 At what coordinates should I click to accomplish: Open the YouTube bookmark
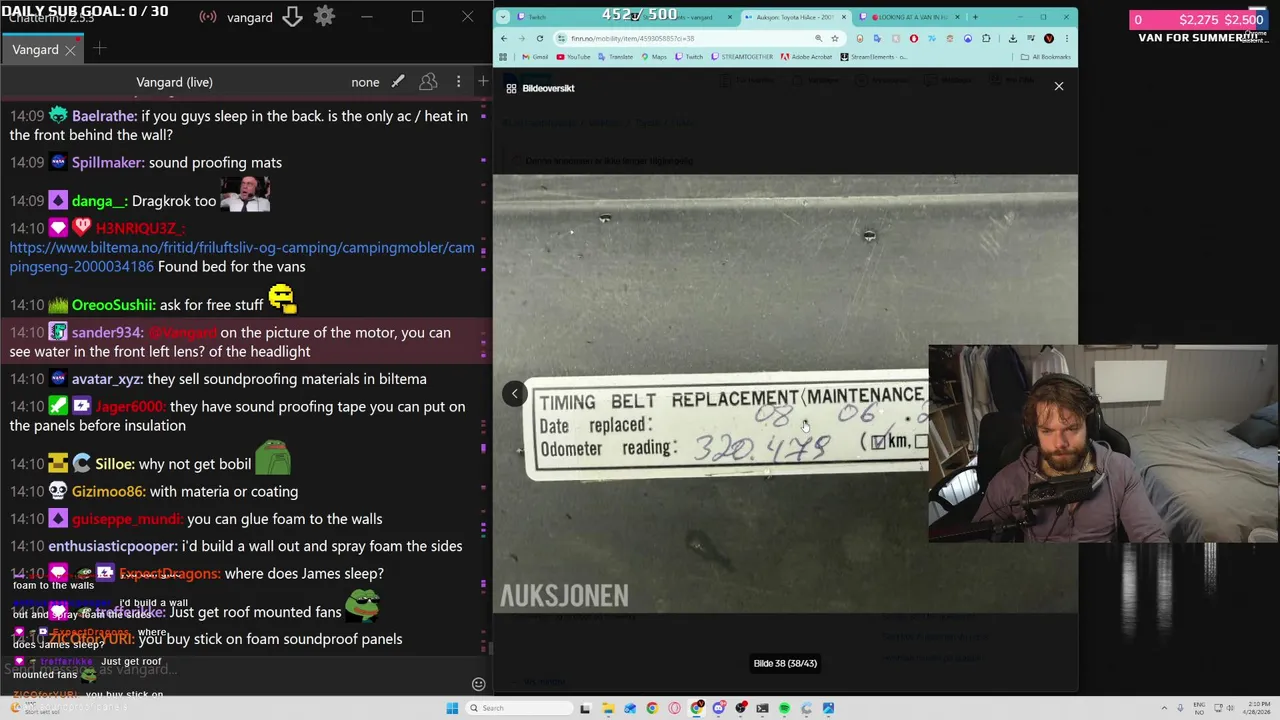573,57
